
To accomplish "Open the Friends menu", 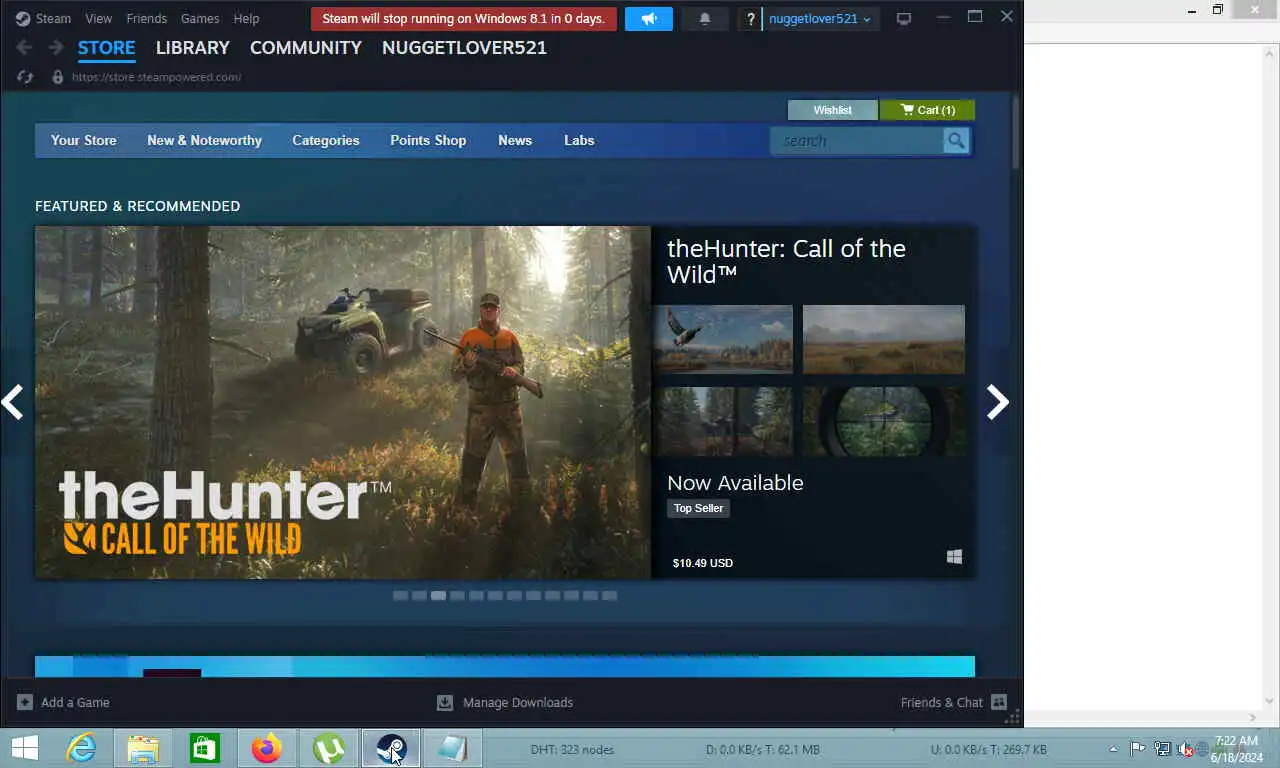I will tap(147, 19).
